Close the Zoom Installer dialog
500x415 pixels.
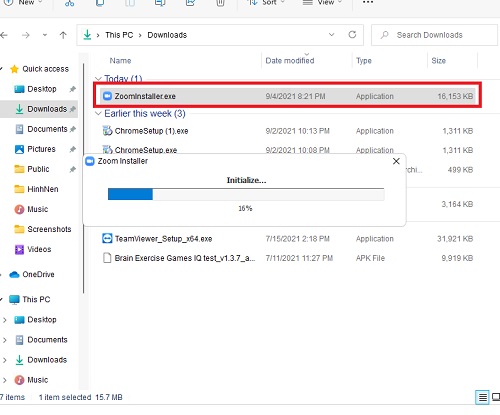(x=396, y=161)
